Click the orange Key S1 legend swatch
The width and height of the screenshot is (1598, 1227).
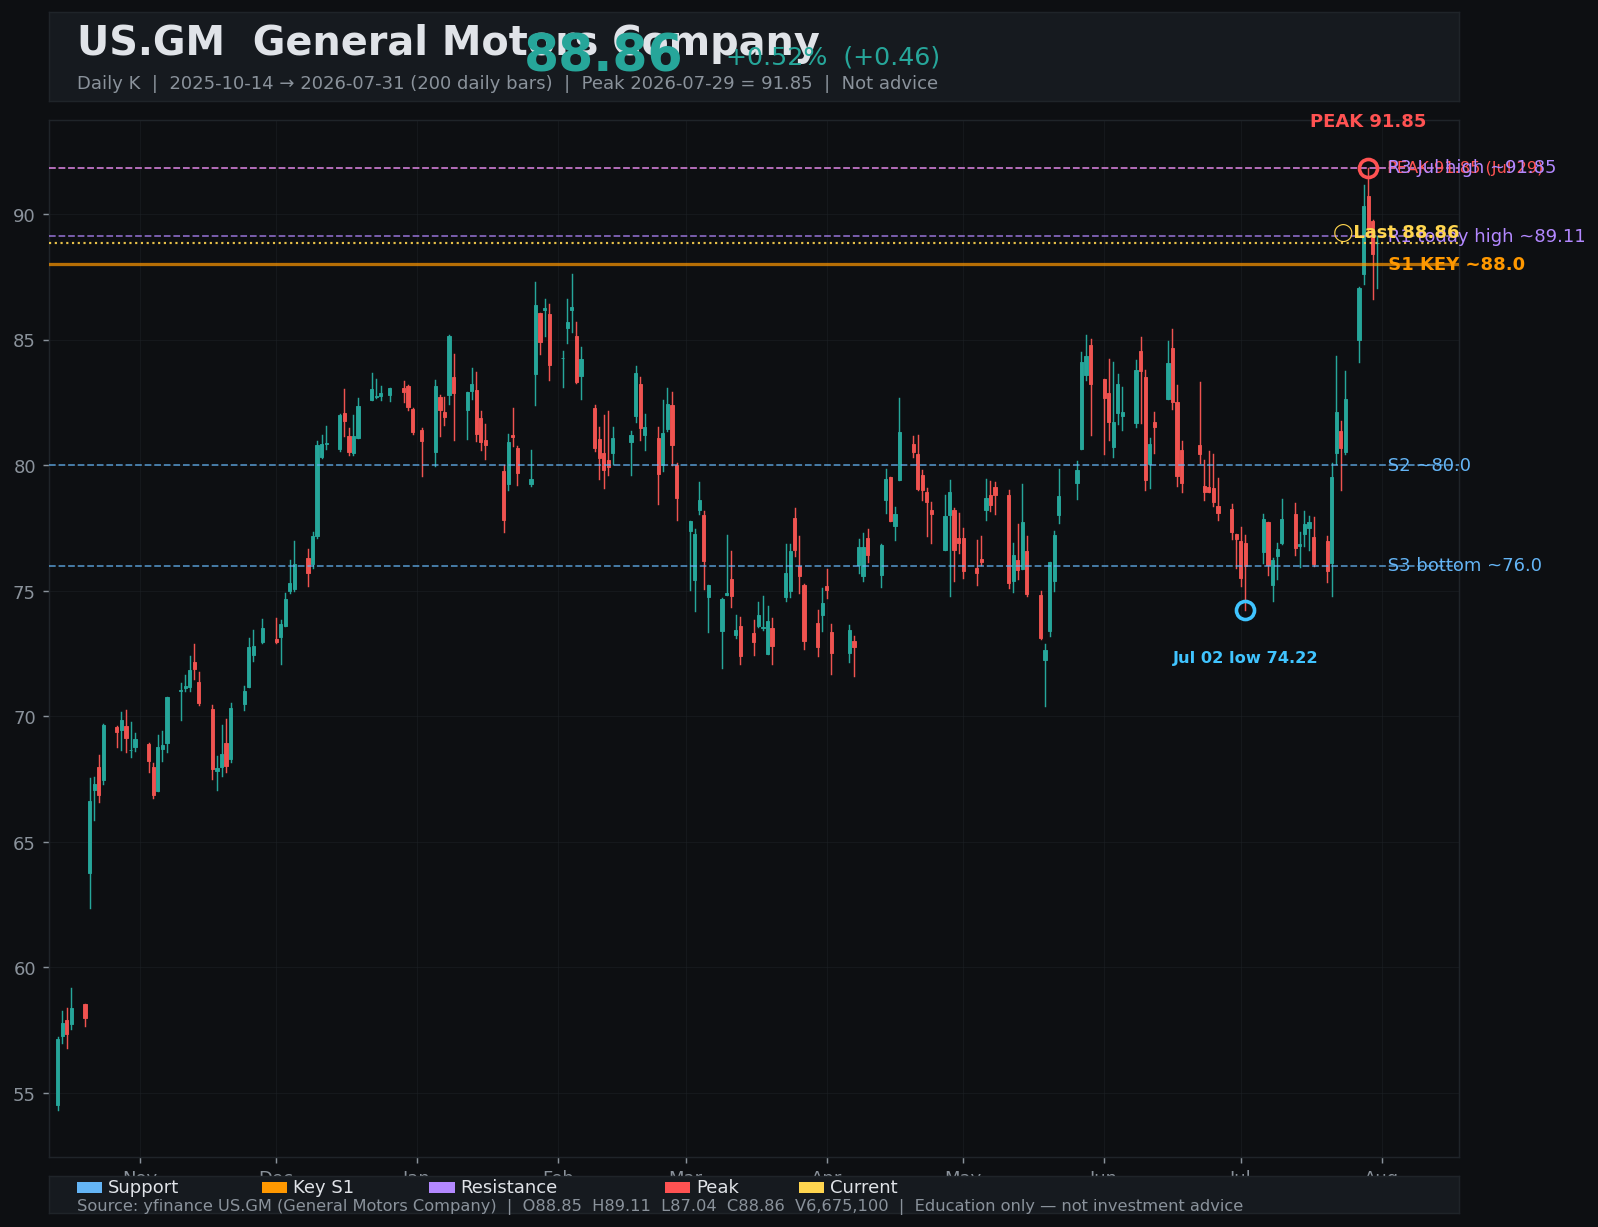274,1188
